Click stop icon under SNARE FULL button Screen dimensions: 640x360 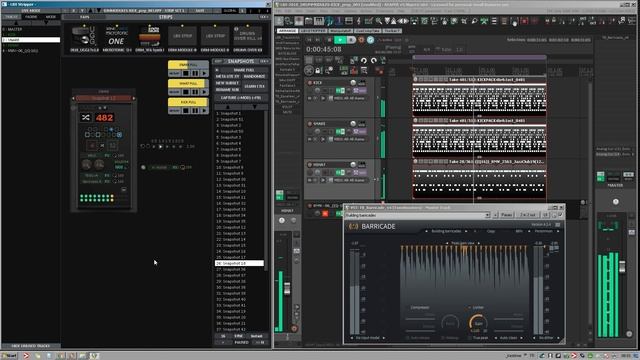[186, 73]
